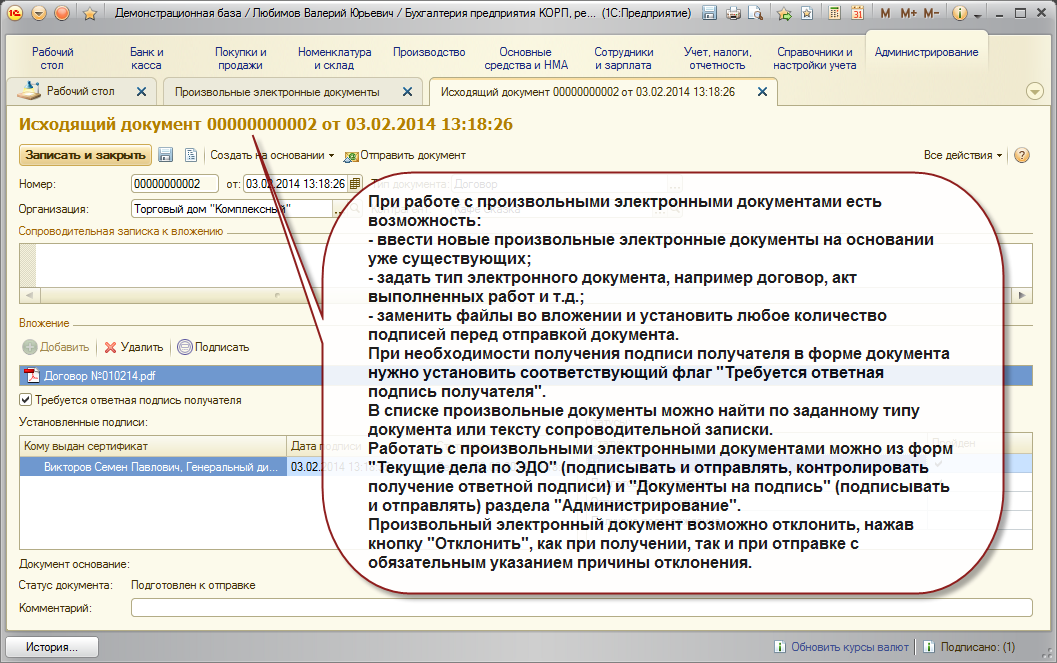
Task: Add current page to favorites star-arrow icon
Action: [x=784, y=13]
